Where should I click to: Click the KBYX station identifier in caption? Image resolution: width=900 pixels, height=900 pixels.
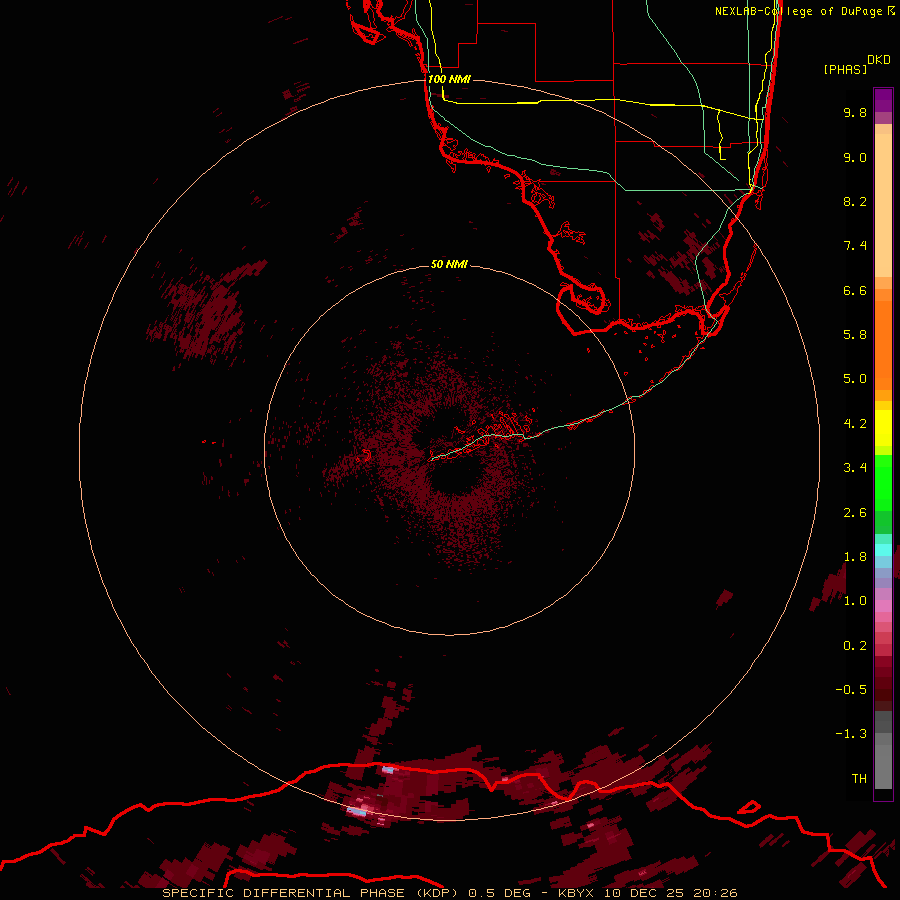click(x=576, y=893)
